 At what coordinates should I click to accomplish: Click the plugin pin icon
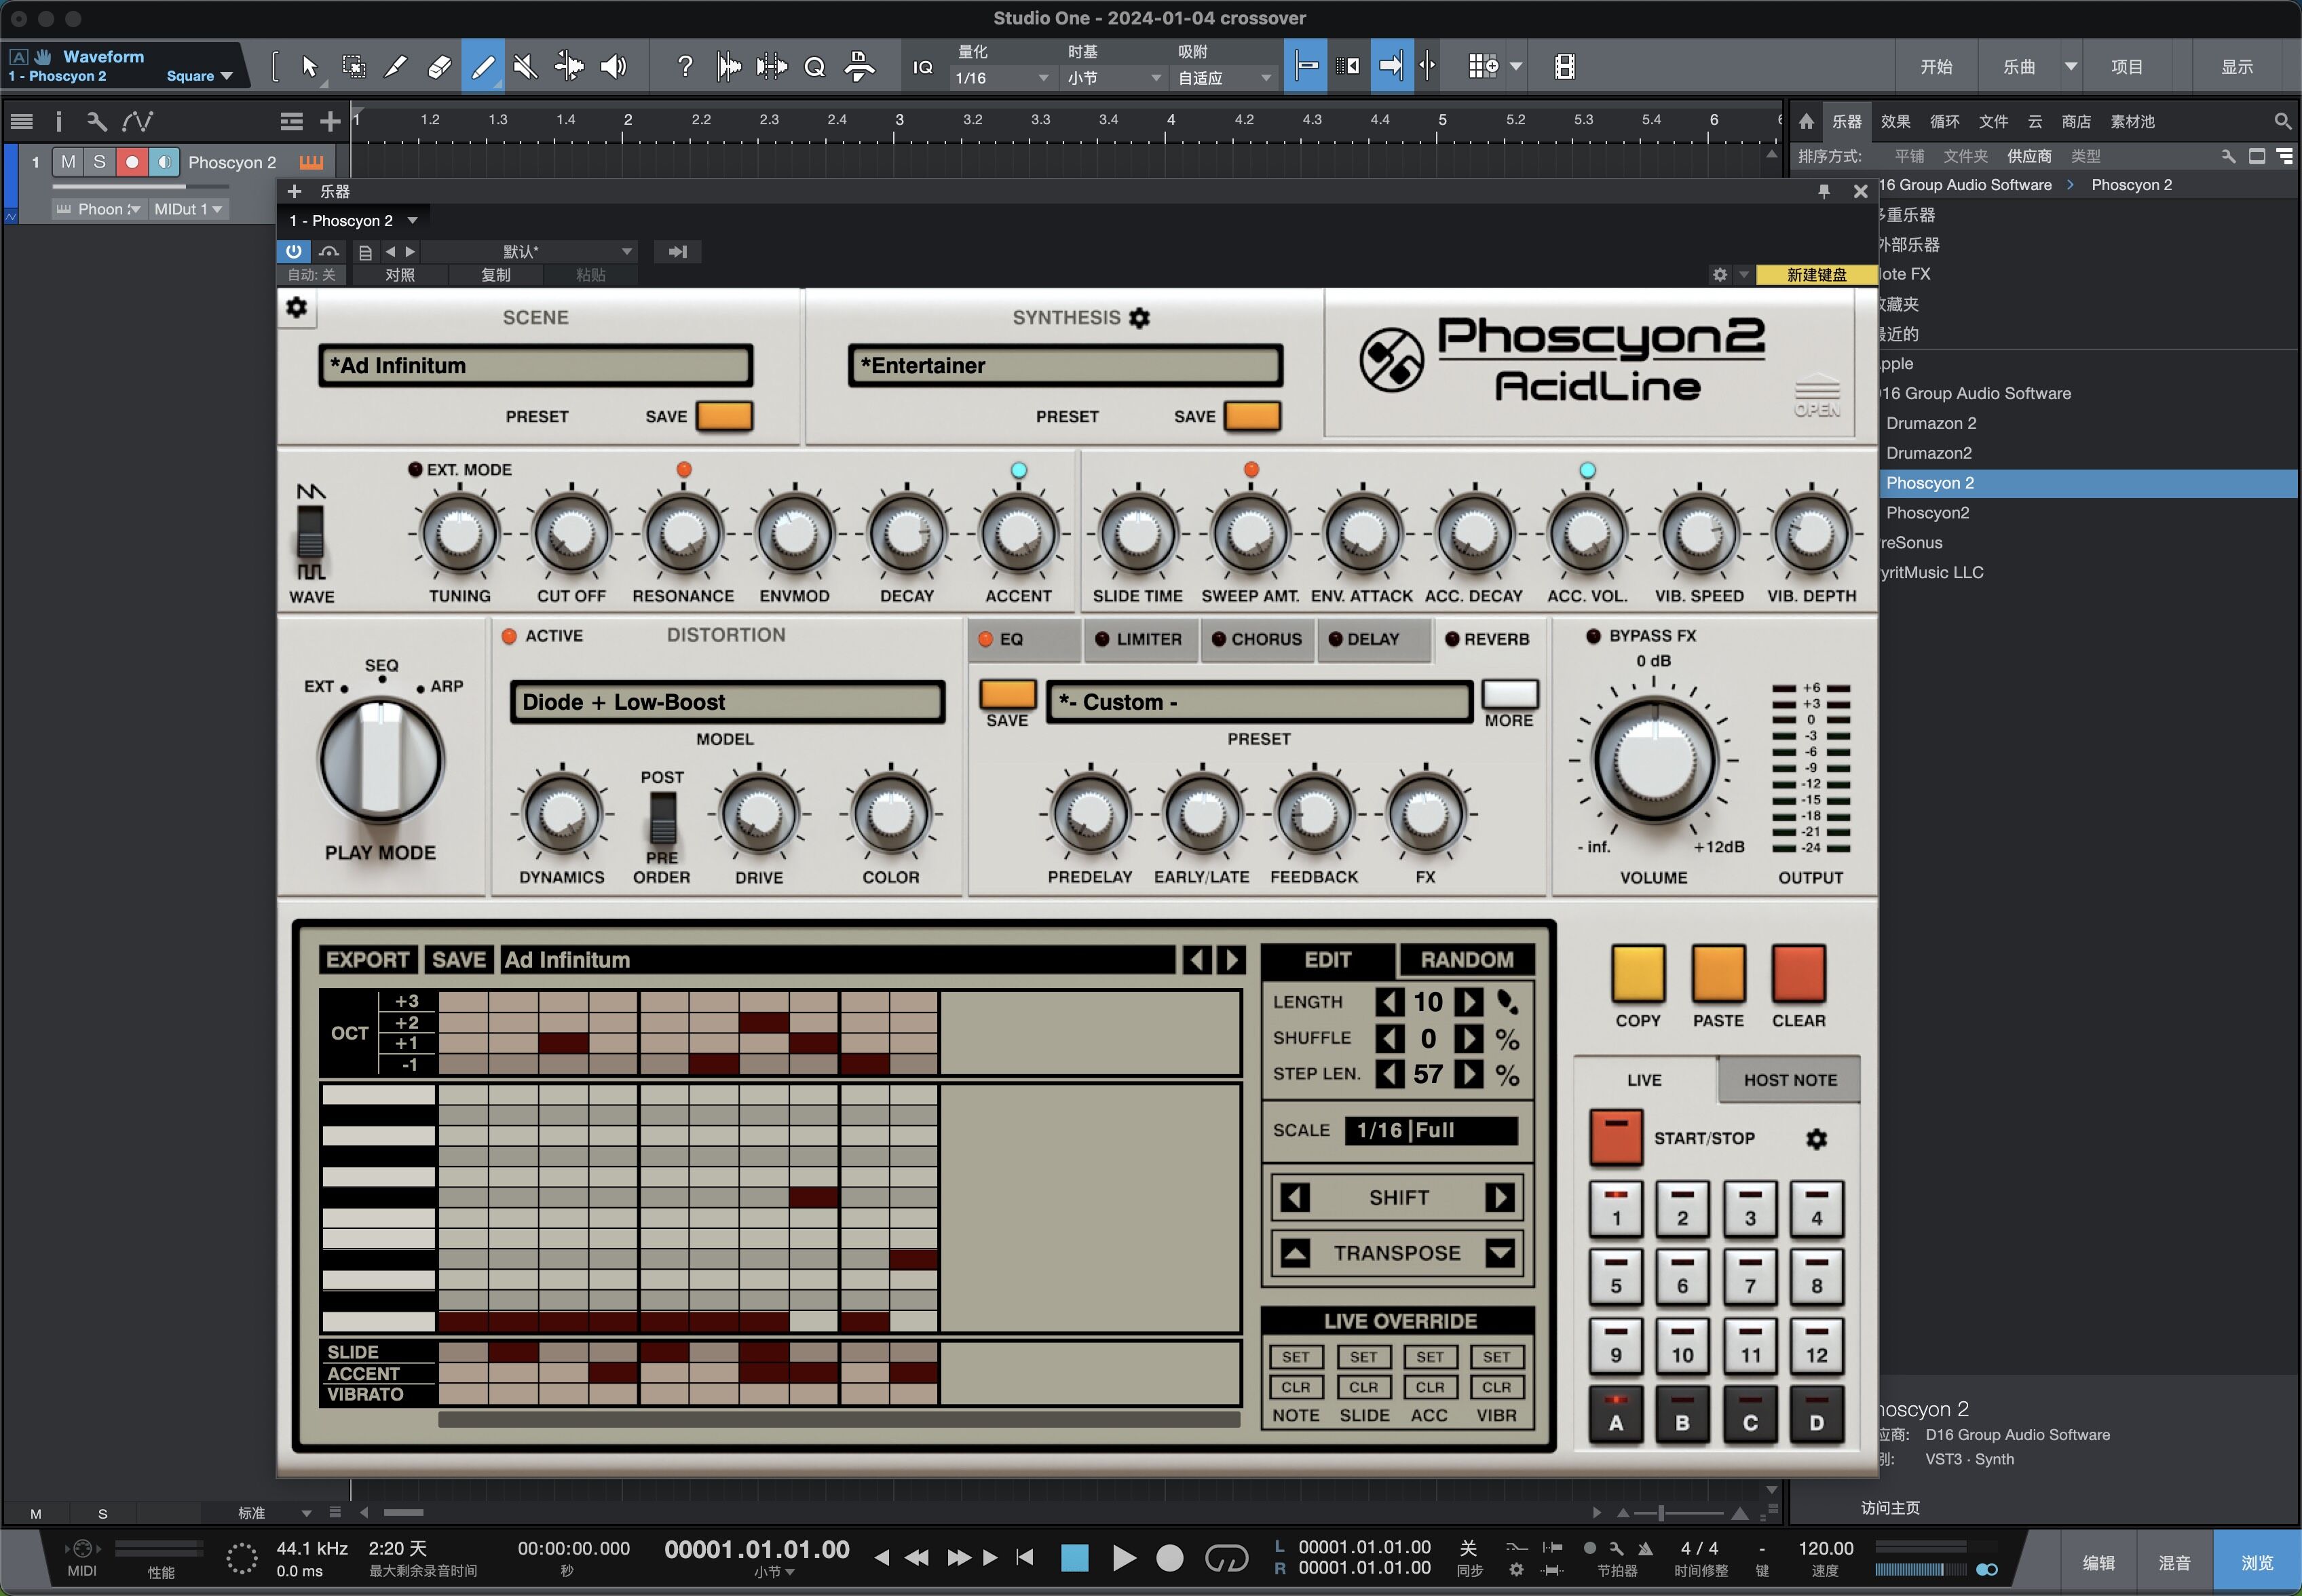pyautogui.click(x=1823, y=191)
